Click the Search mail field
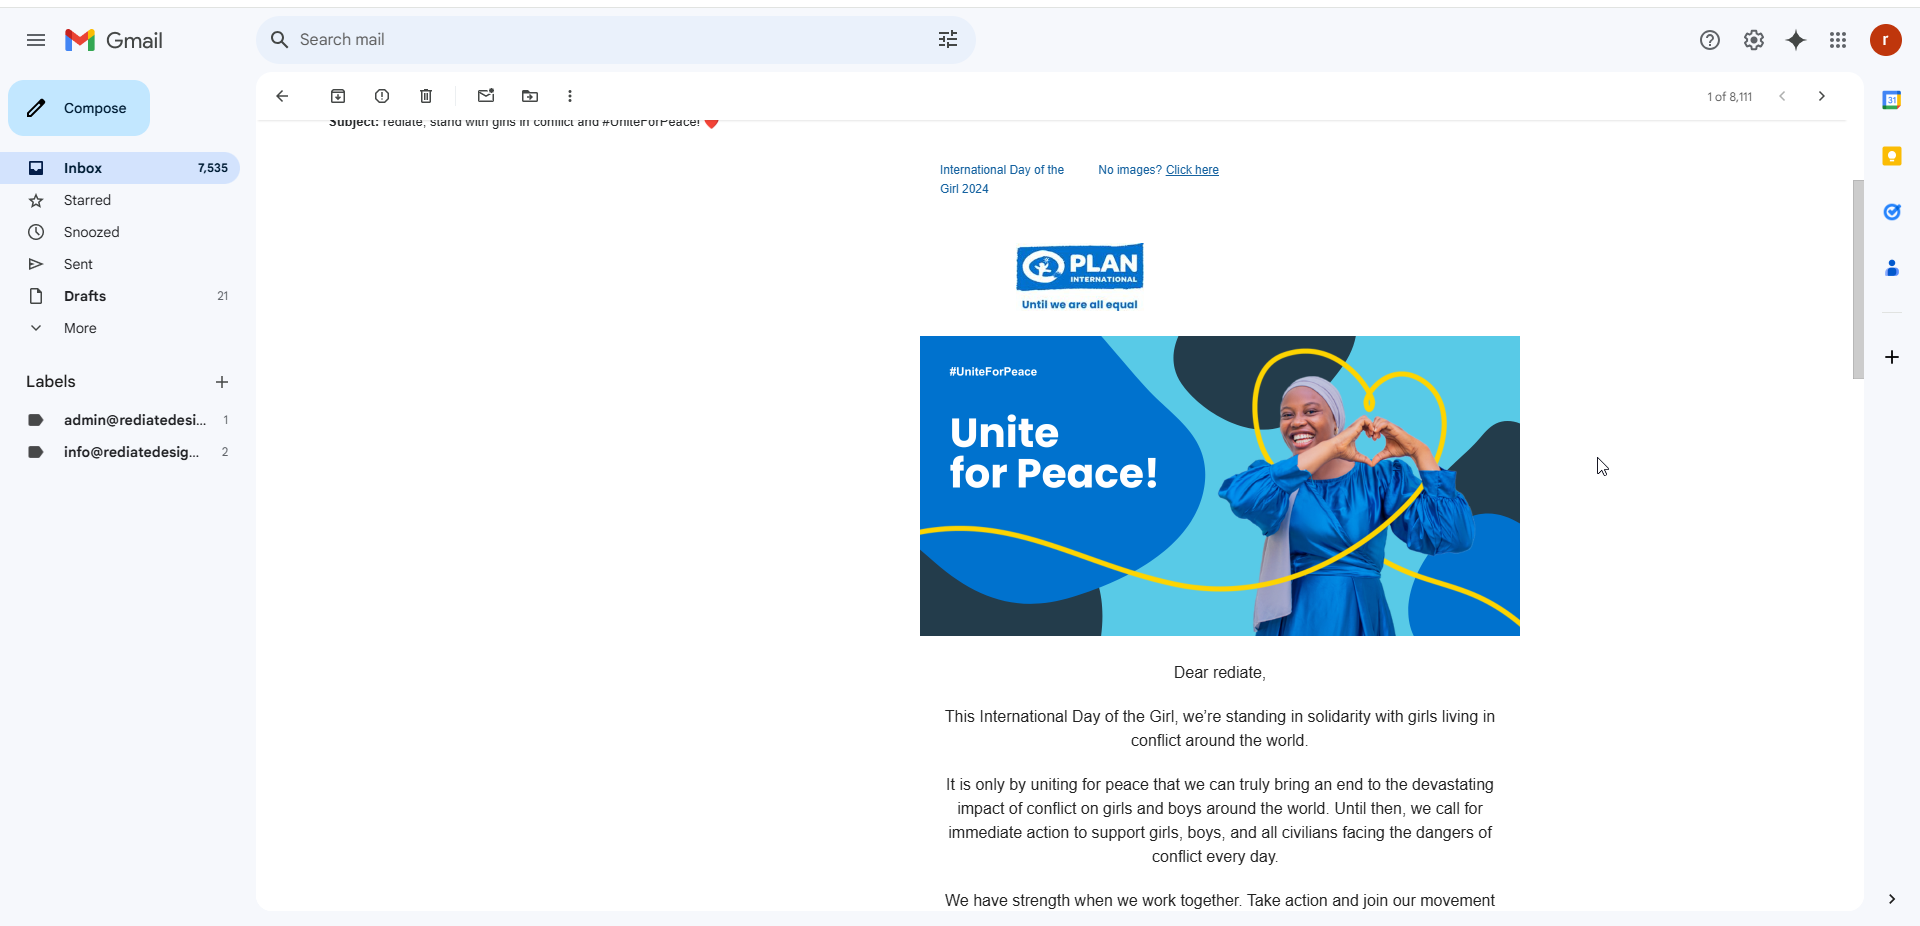This screenshot has width=1920, height=926. (x=600, y=40)
